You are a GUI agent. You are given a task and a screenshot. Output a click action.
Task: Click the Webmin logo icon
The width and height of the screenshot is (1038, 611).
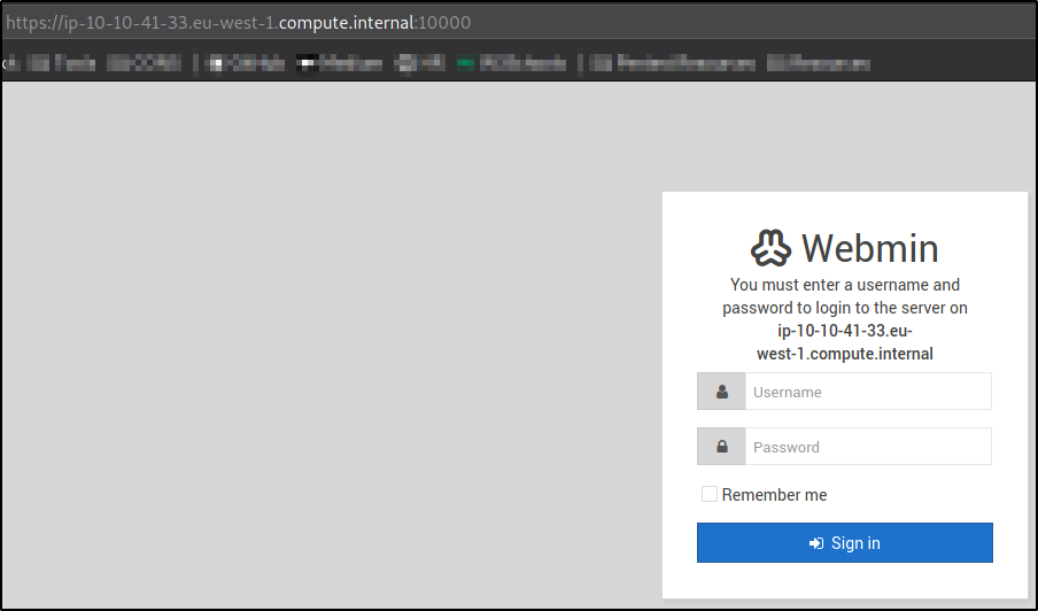coord(771,248)
